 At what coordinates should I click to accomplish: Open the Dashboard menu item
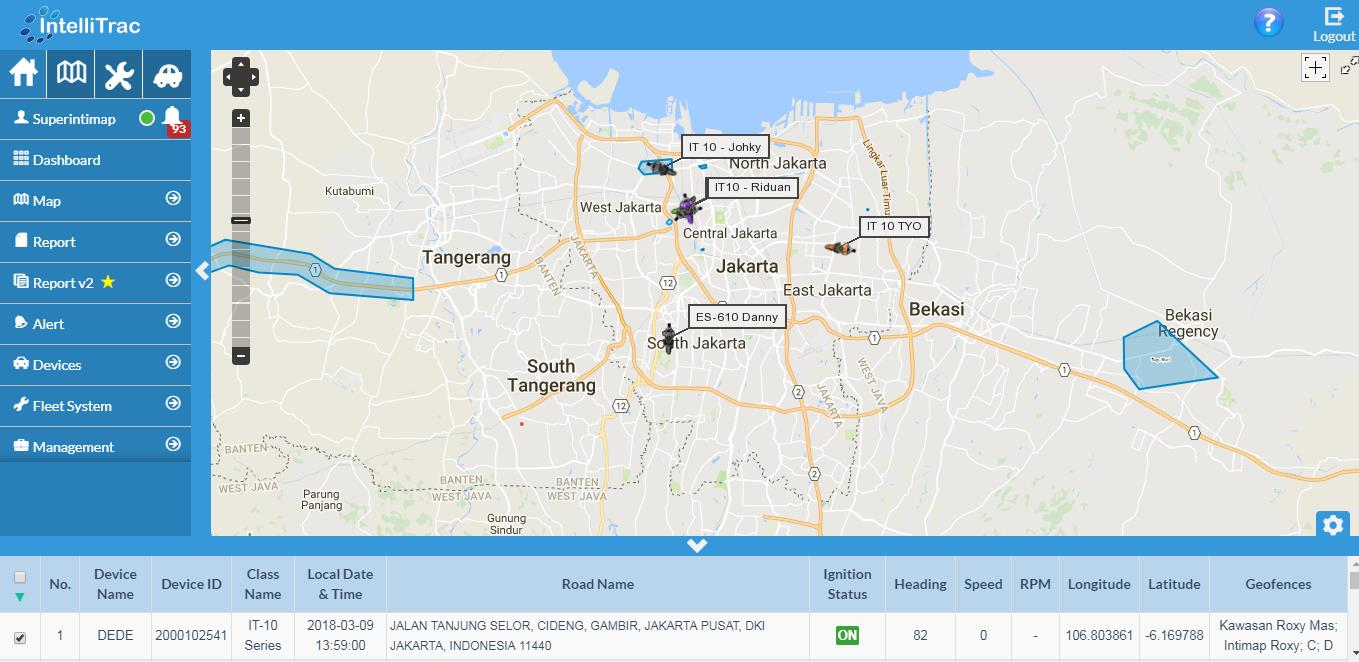66,160
